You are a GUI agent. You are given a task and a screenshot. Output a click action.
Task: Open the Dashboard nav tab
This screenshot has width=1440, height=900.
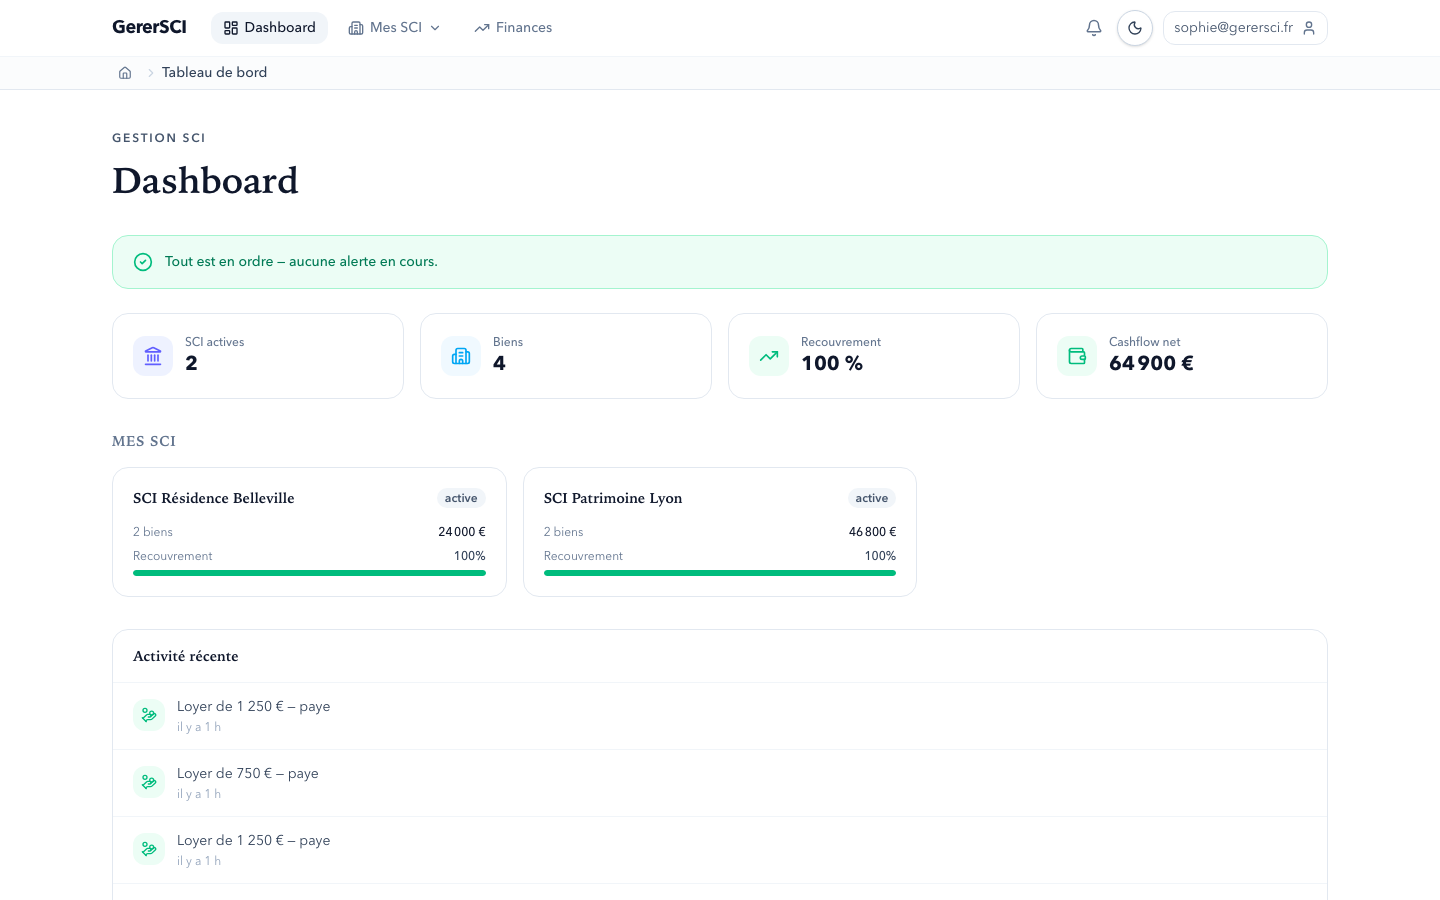[269, 28]
